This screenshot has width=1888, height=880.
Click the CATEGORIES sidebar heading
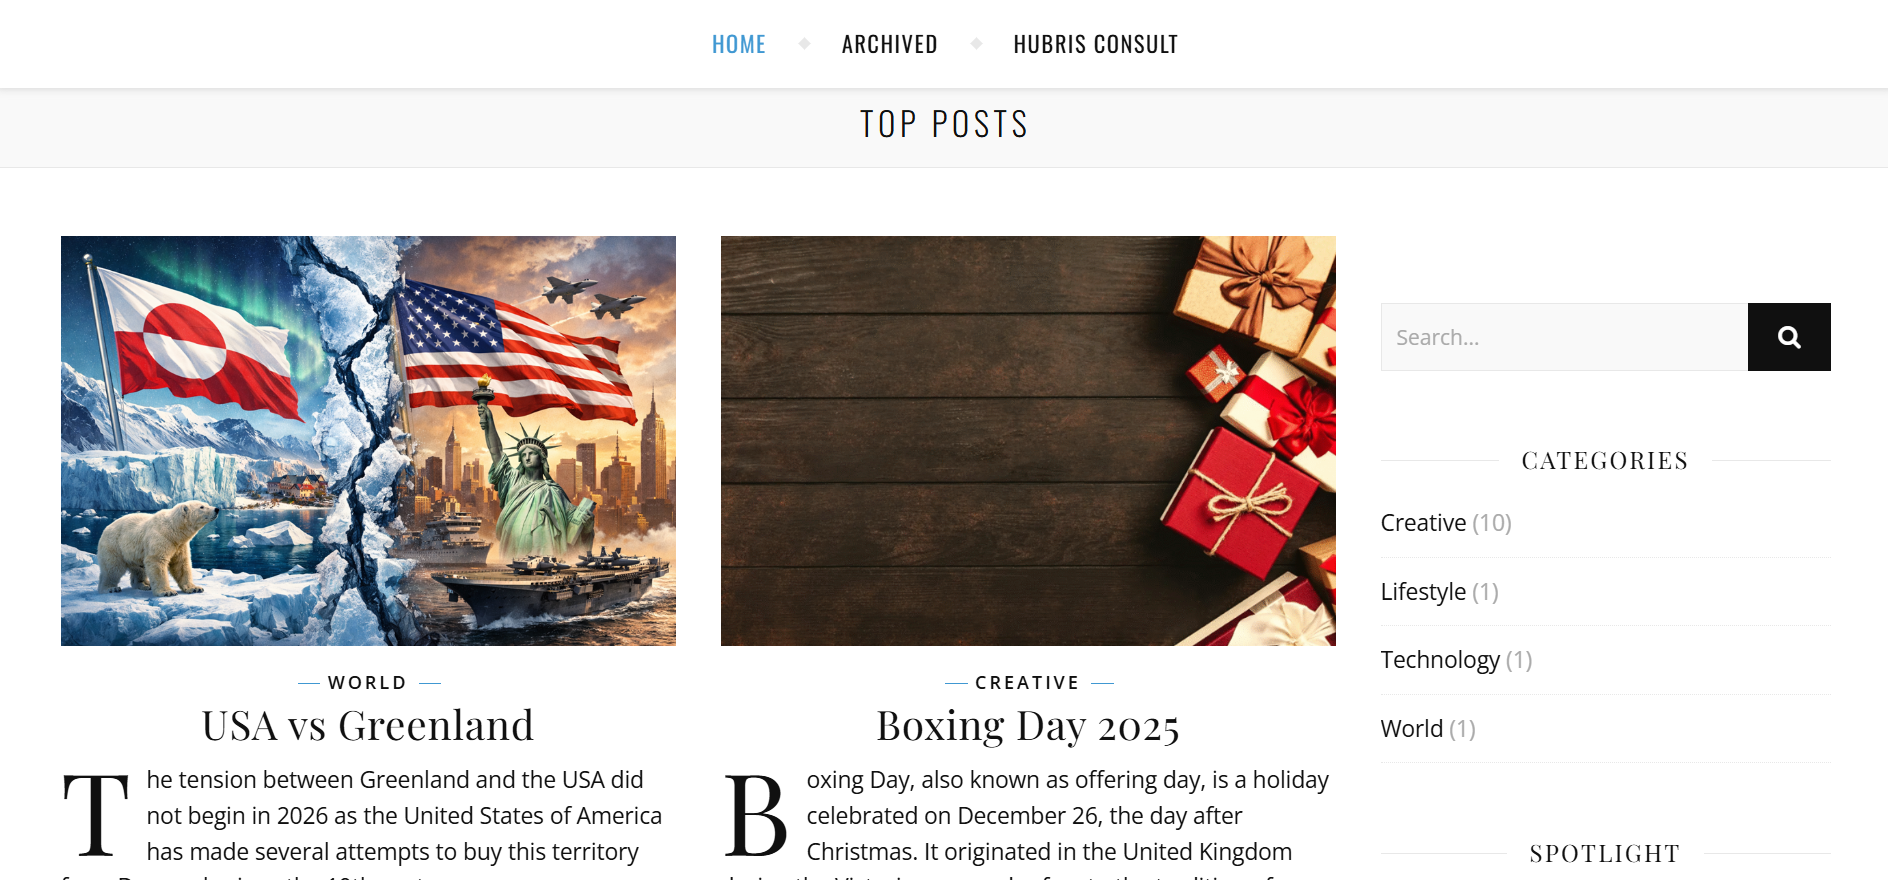pos(1604,460)
